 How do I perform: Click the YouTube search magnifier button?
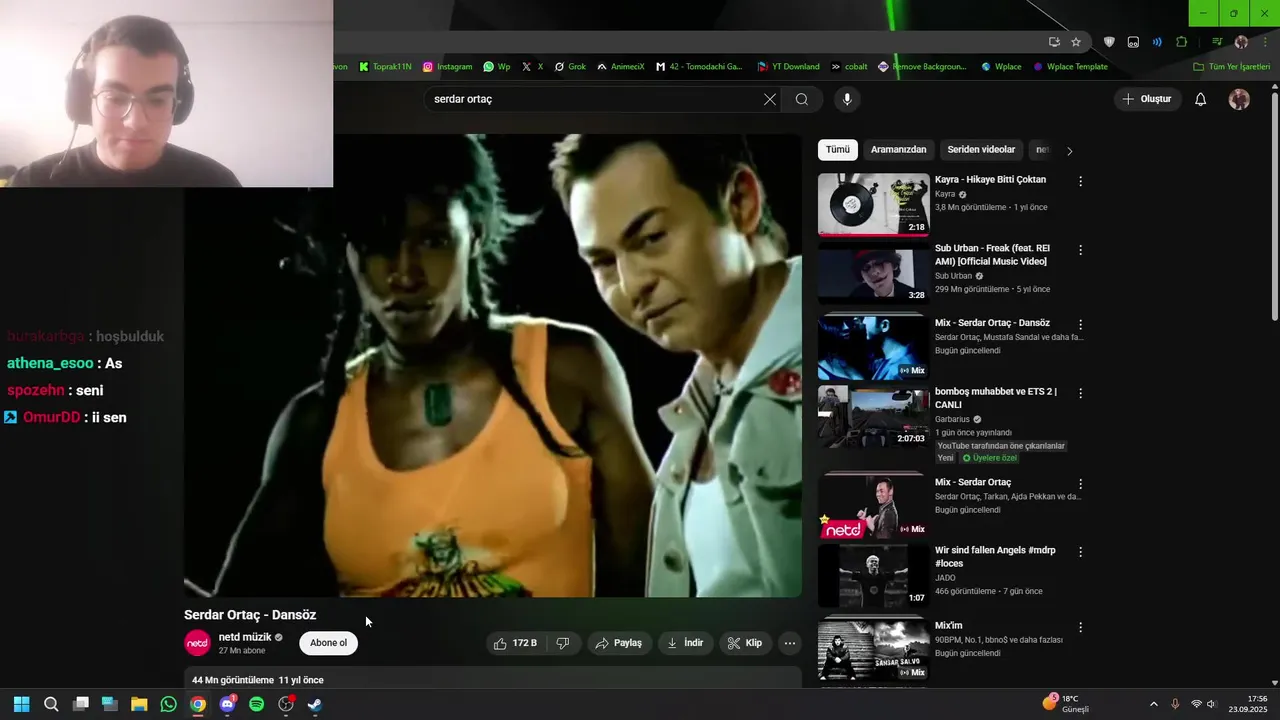tap(802, 99)
